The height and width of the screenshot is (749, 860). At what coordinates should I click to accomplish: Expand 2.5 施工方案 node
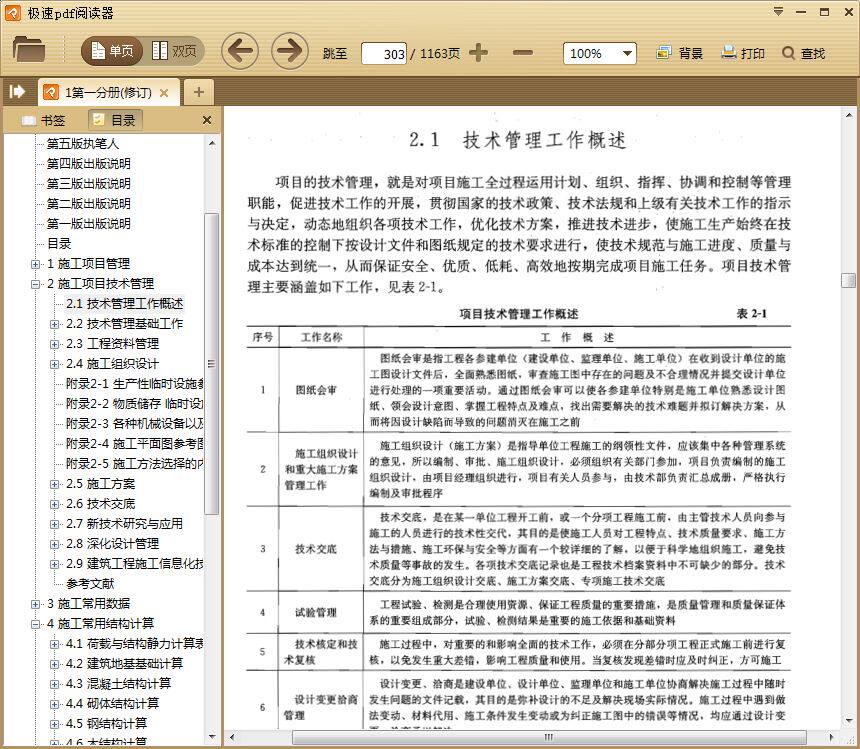(54, 484)
